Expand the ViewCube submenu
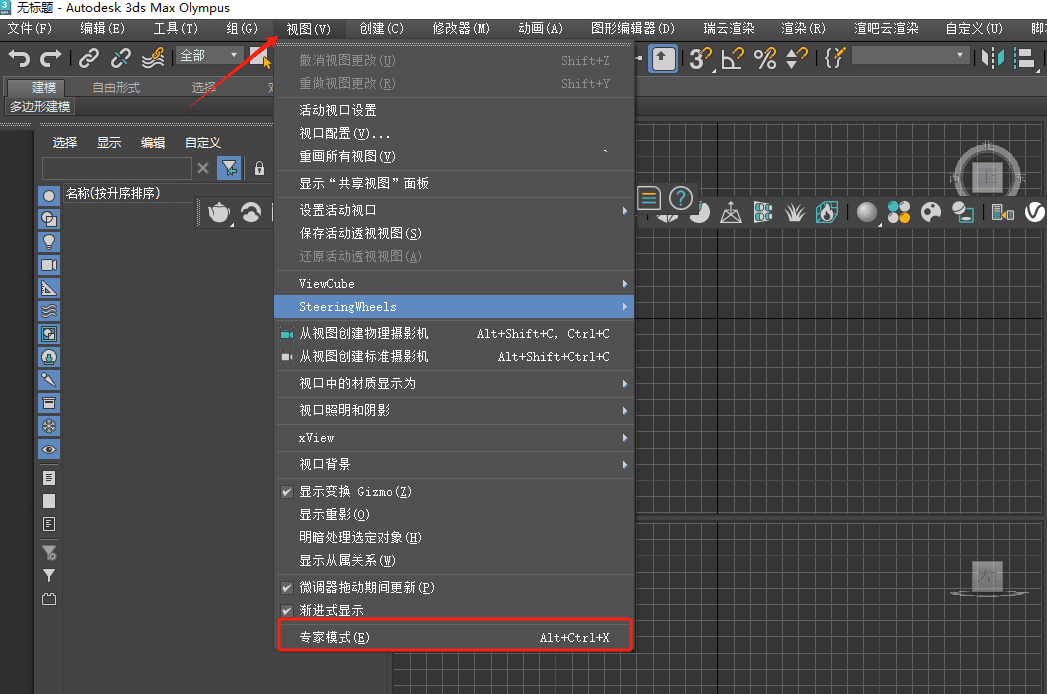The width and height of the screenshot is (1047, 694). tap(454, 284)
